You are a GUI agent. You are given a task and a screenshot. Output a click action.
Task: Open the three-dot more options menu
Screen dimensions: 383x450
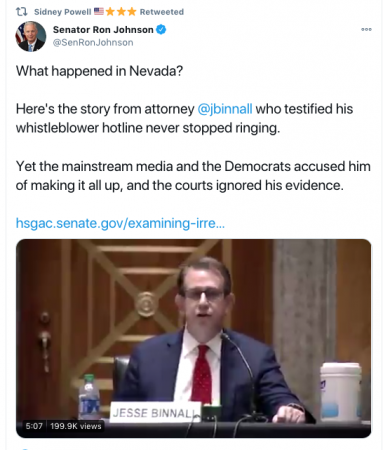coord(366,29)
